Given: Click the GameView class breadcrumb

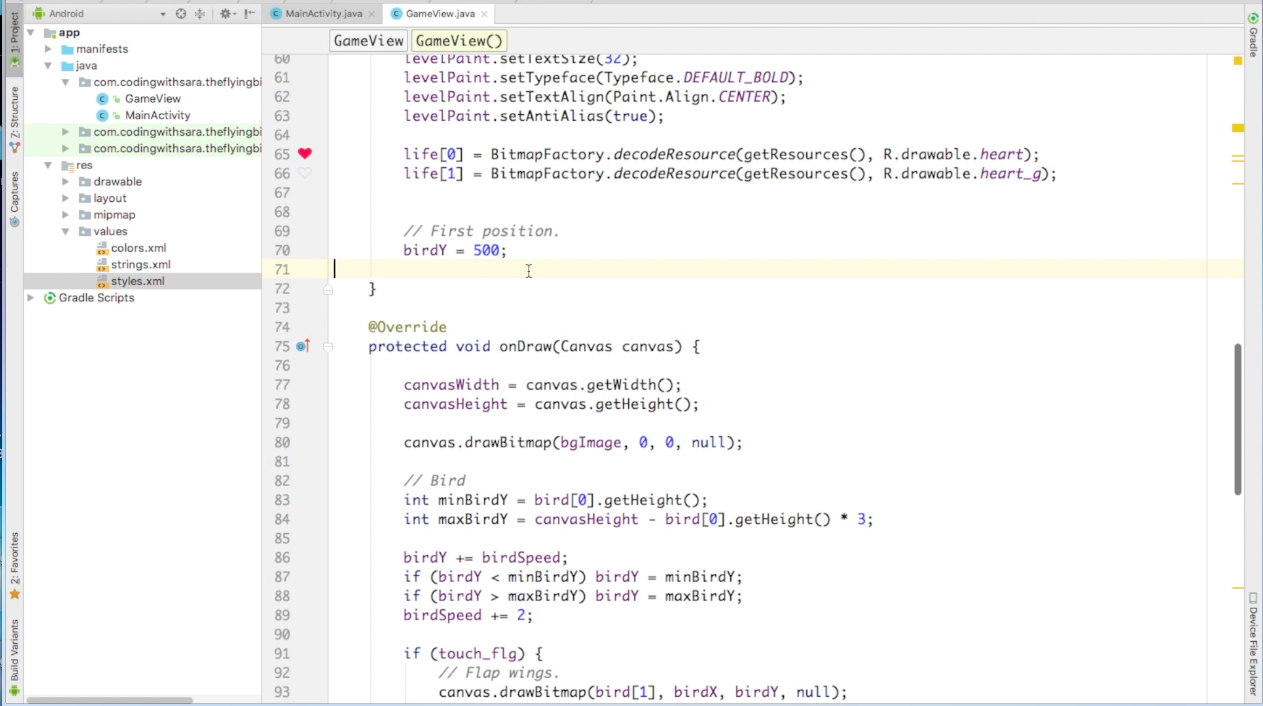Looking at the screenshot, I should tap(368, 41).
